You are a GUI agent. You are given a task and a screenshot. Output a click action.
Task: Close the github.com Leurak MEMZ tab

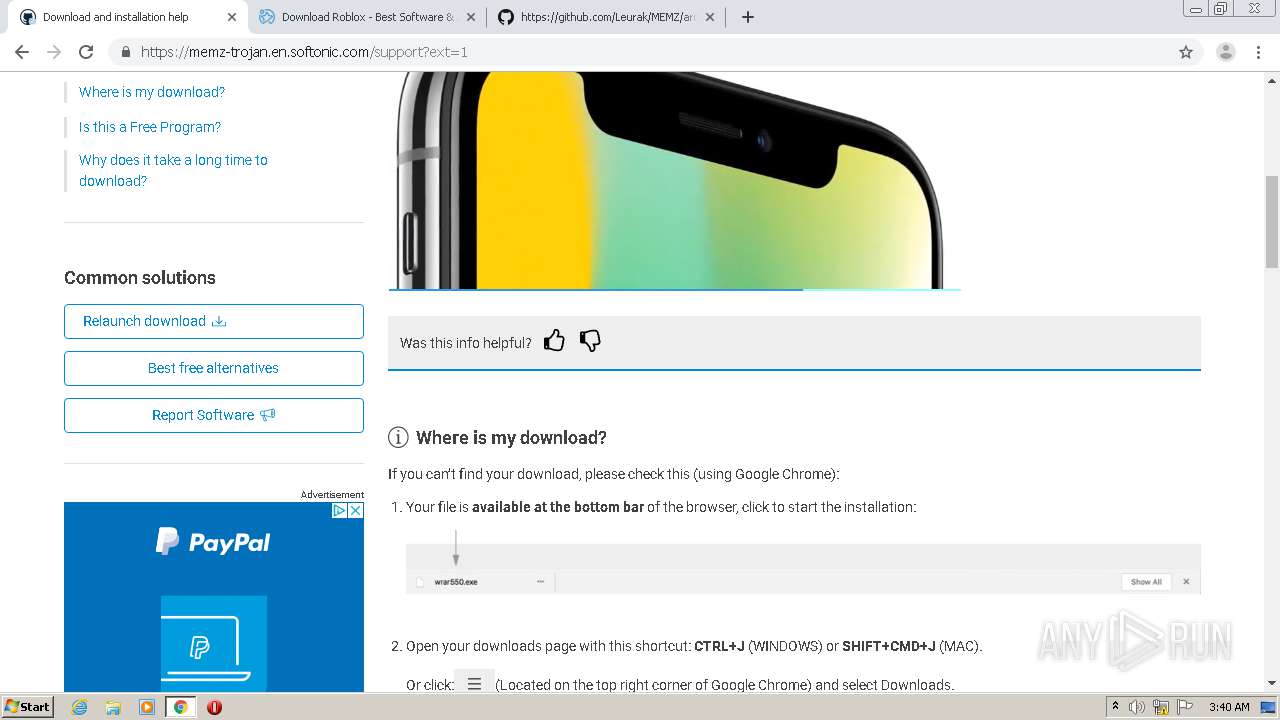pyautogui.click(x=710, y=17)
